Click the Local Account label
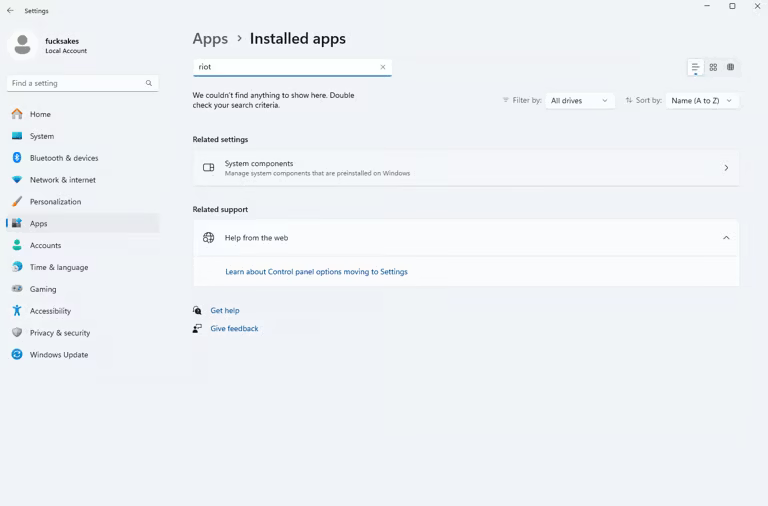Viewport: 768px width, 506px height. (x=66, y=51)
